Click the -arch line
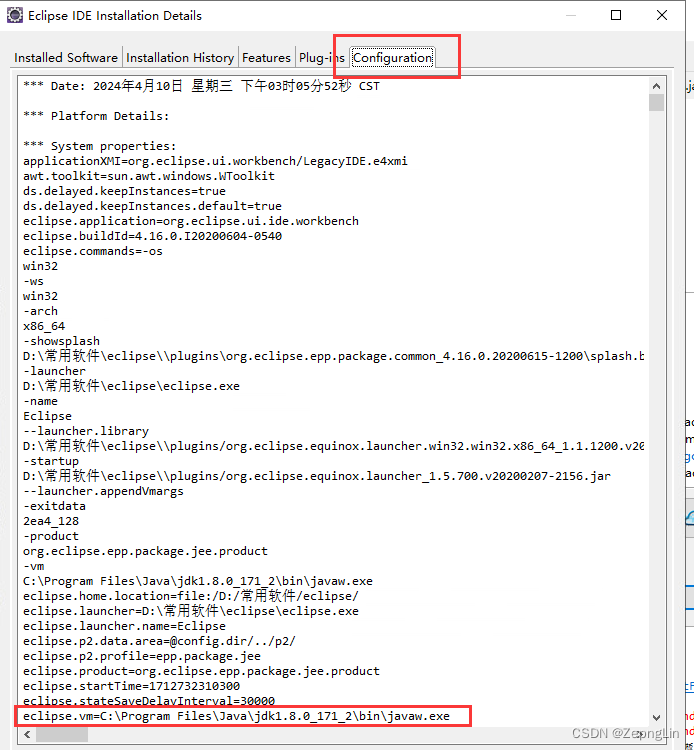Viewport: 694px width, 750px height. pos(40,311)
